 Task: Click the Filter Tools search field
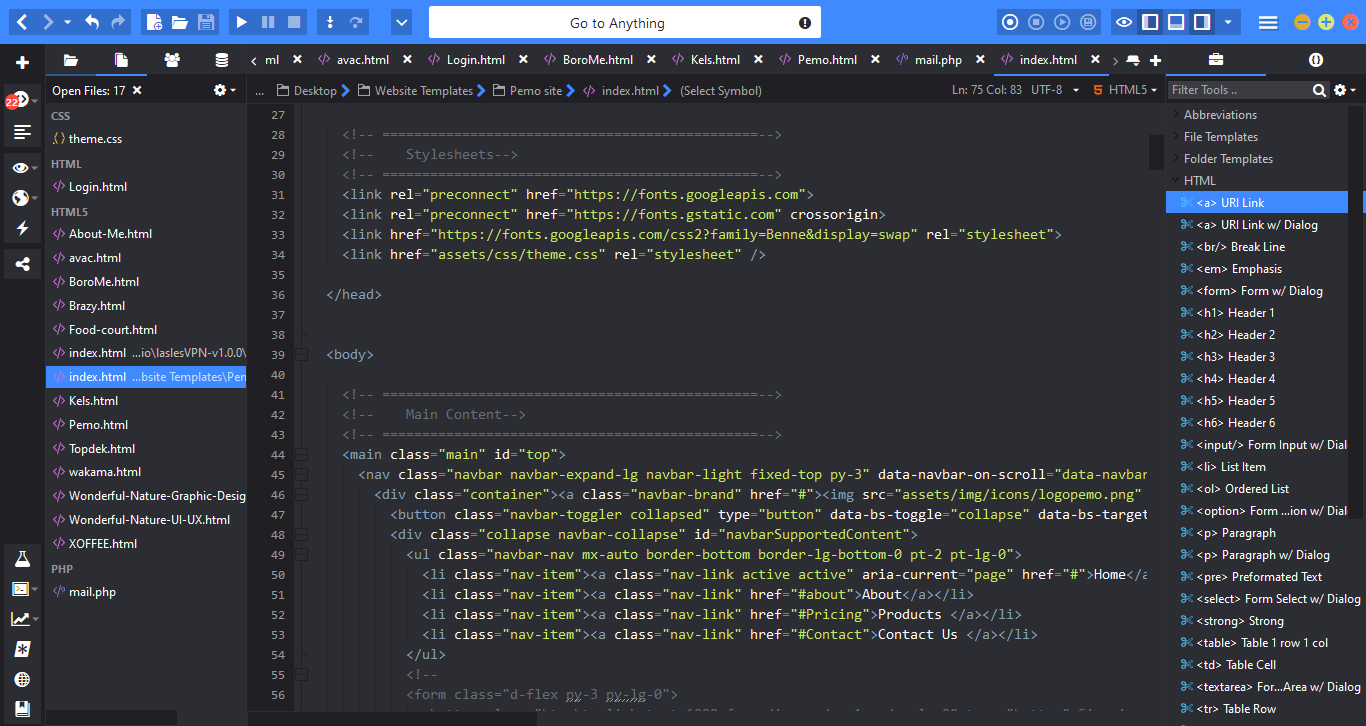[1240, 90]
